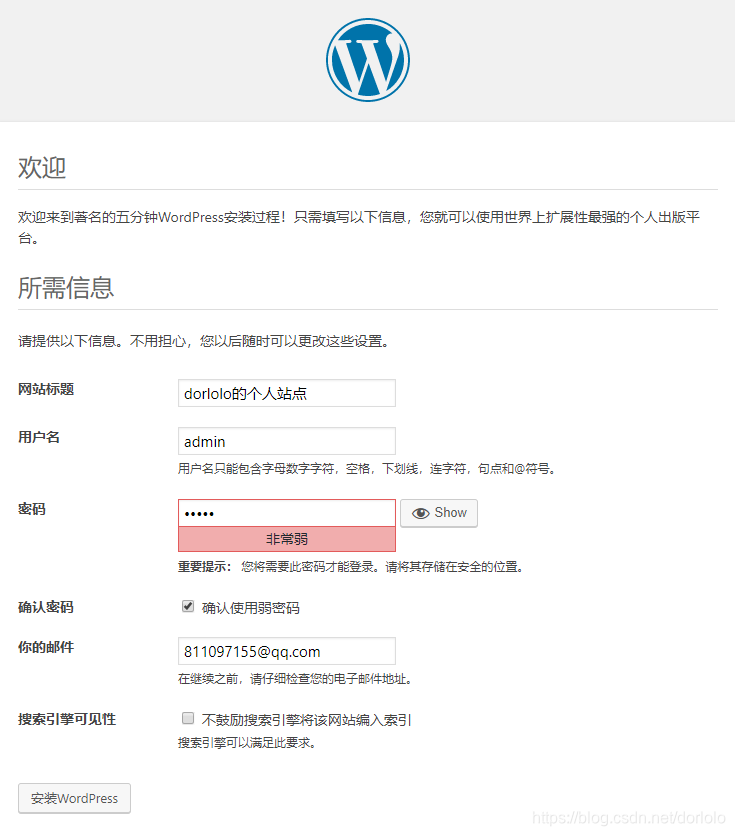Click the 不鼓励搜索引擎将该网站编入索引 label text
735x836 pixels.
coord(306,720)
